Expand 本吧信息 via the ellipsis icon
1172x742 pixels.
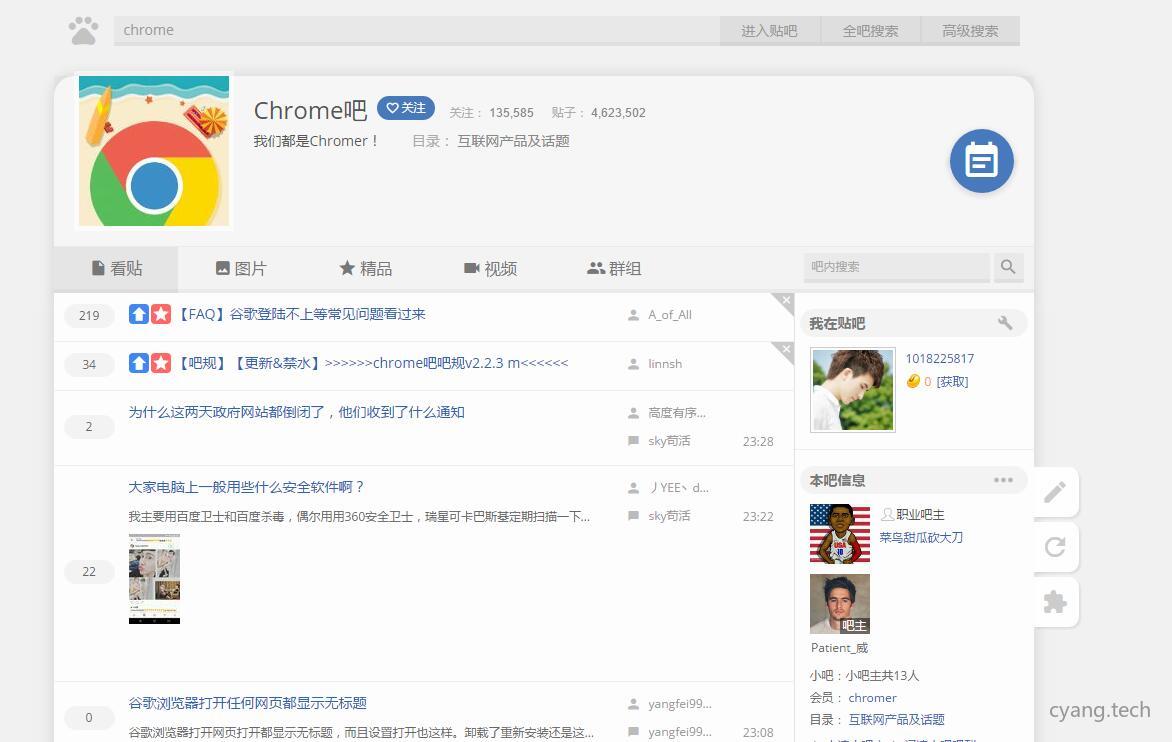[1003, 480]
